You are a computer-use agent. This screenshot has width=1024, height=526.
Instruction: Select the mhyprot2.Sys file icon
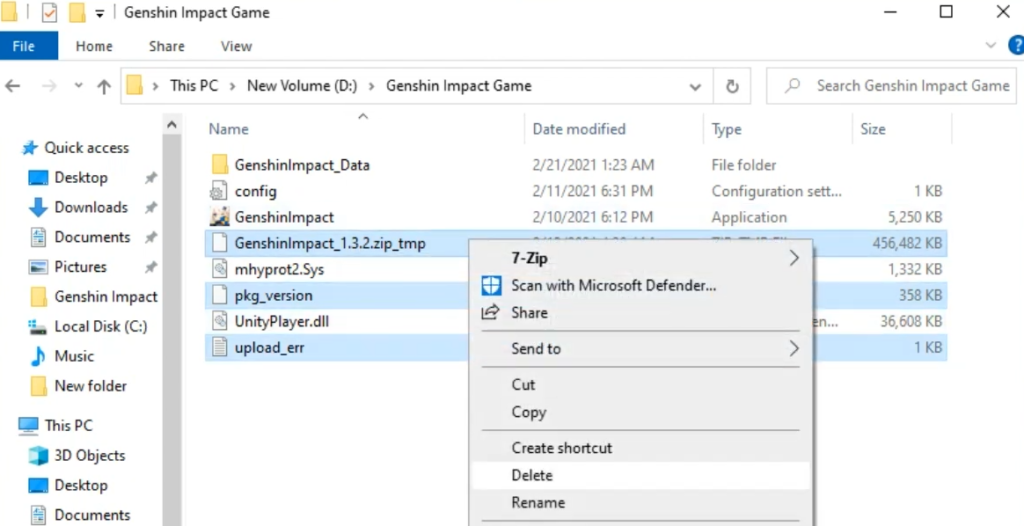tap(219, 269)
